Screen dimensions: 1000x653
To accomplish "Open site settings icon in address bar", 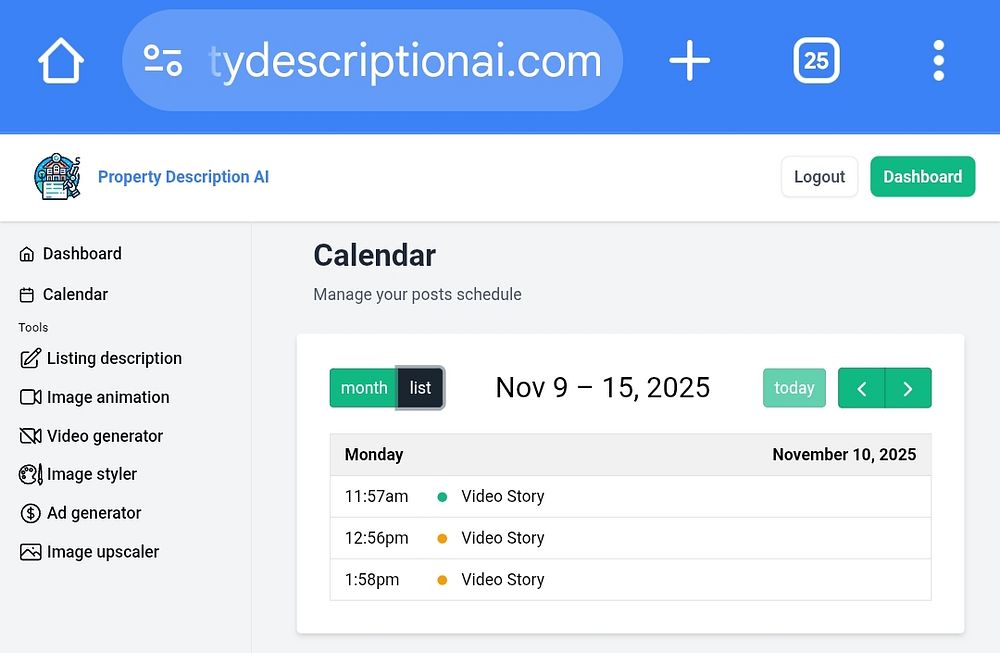I will coord(162,61).
